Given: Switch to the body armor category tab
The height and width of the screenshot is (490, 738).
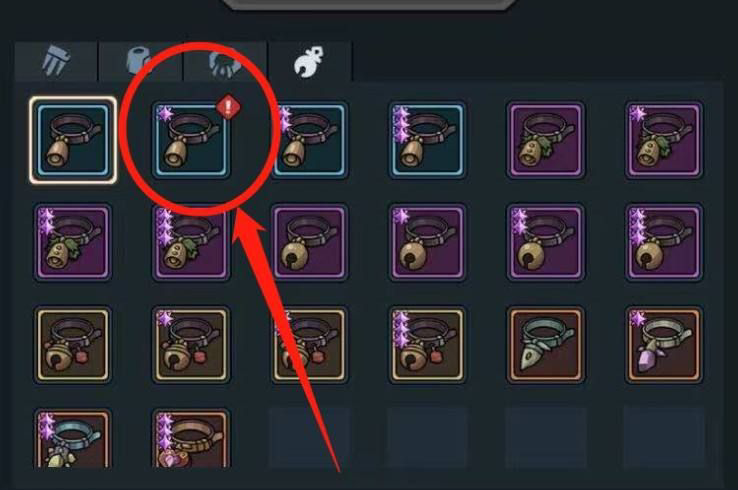Looking at the screenshot, I should point(140,62).
